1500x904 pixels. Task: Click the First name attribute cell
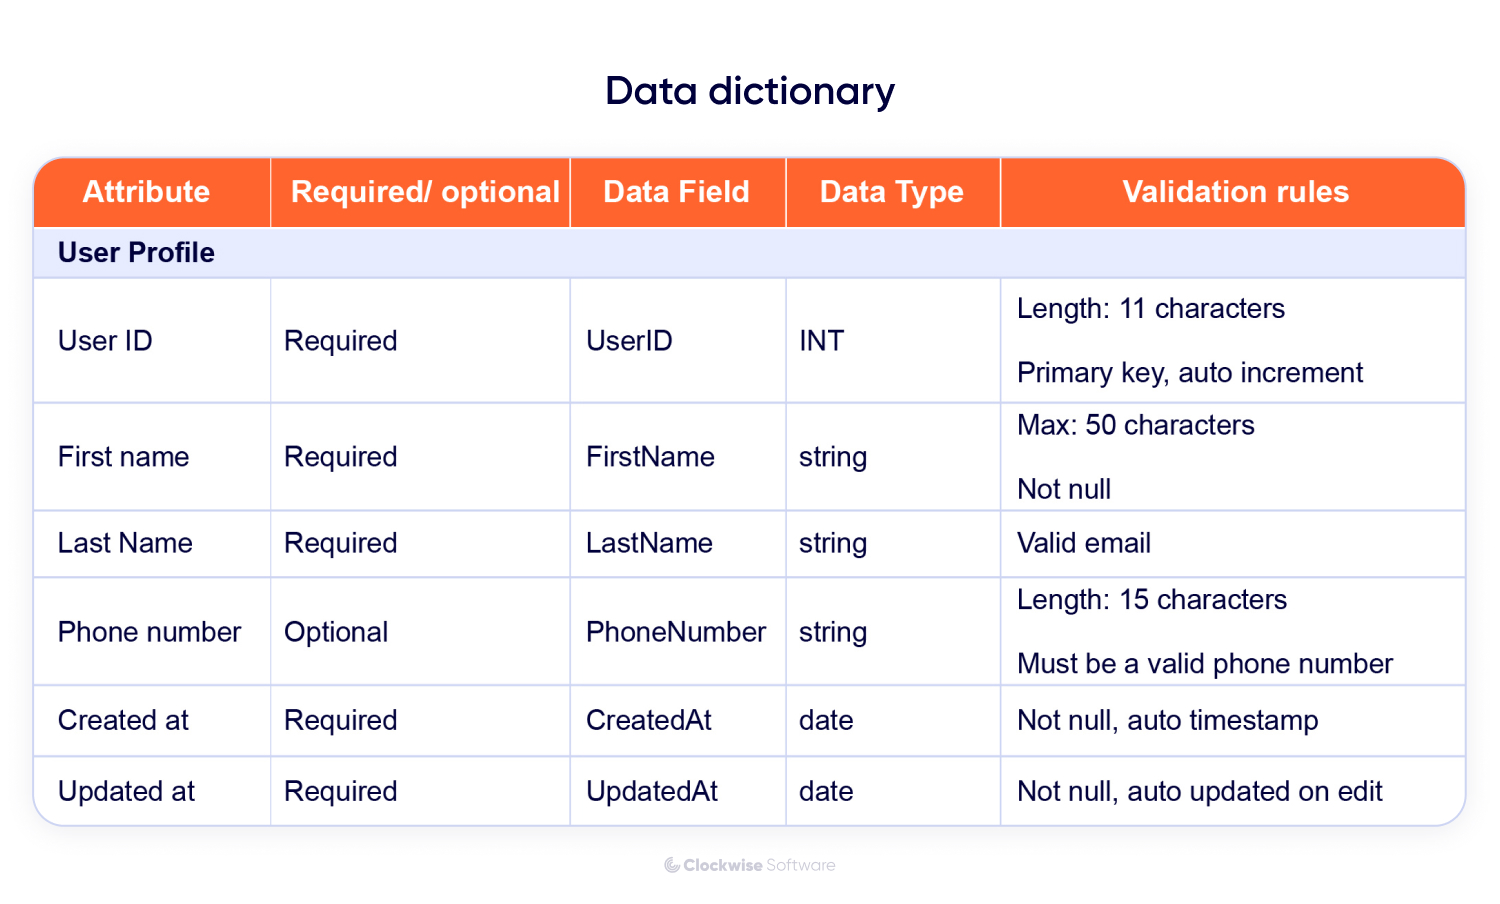tap(123, 457)
